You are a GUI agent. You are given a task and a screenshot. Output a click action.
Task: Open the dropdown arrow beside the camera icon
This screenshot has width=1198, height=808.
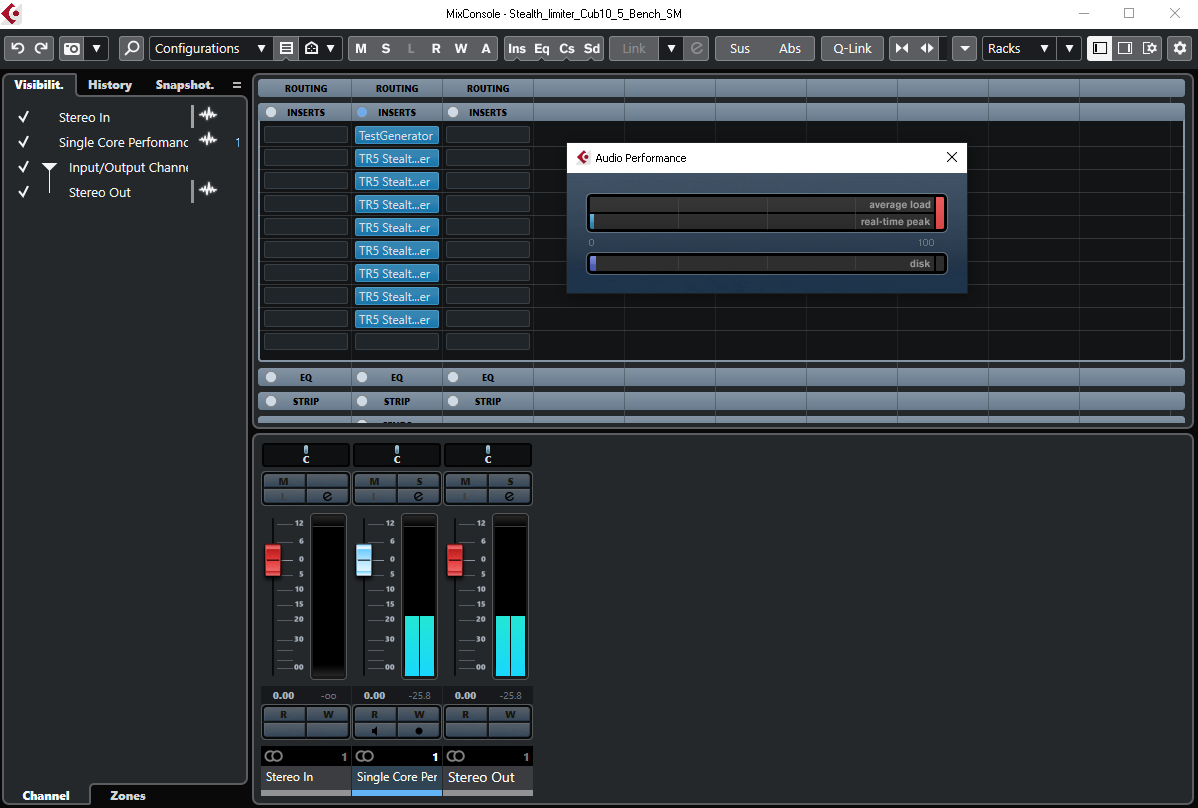coord(96,48)
